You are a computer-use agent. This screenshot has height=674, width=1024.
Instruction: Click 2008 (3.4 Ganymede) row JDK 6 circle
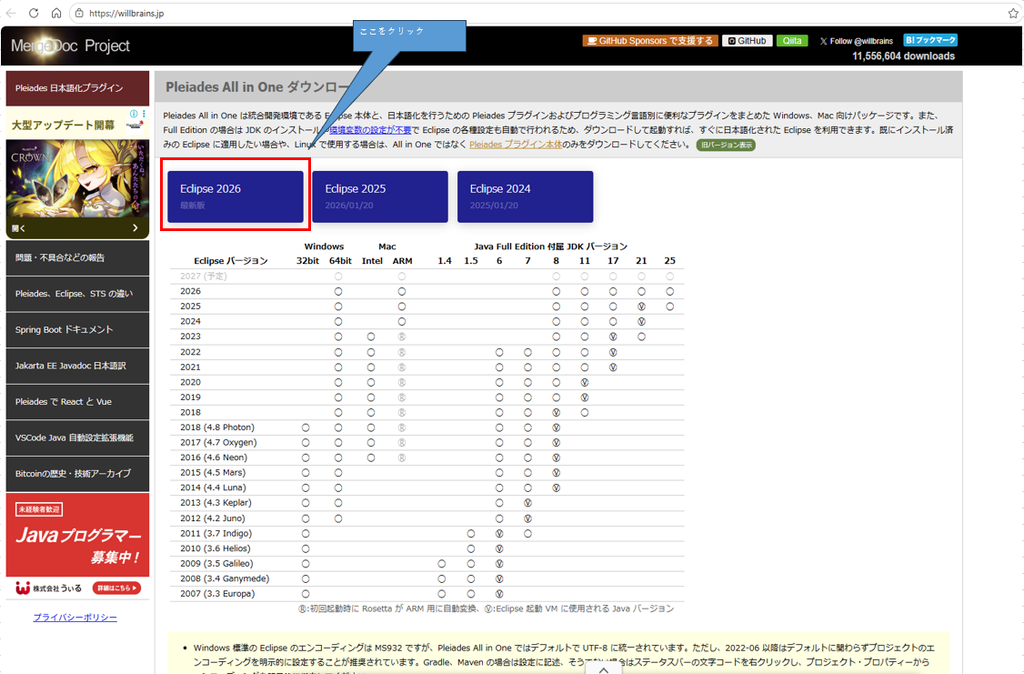coord(500,579)
